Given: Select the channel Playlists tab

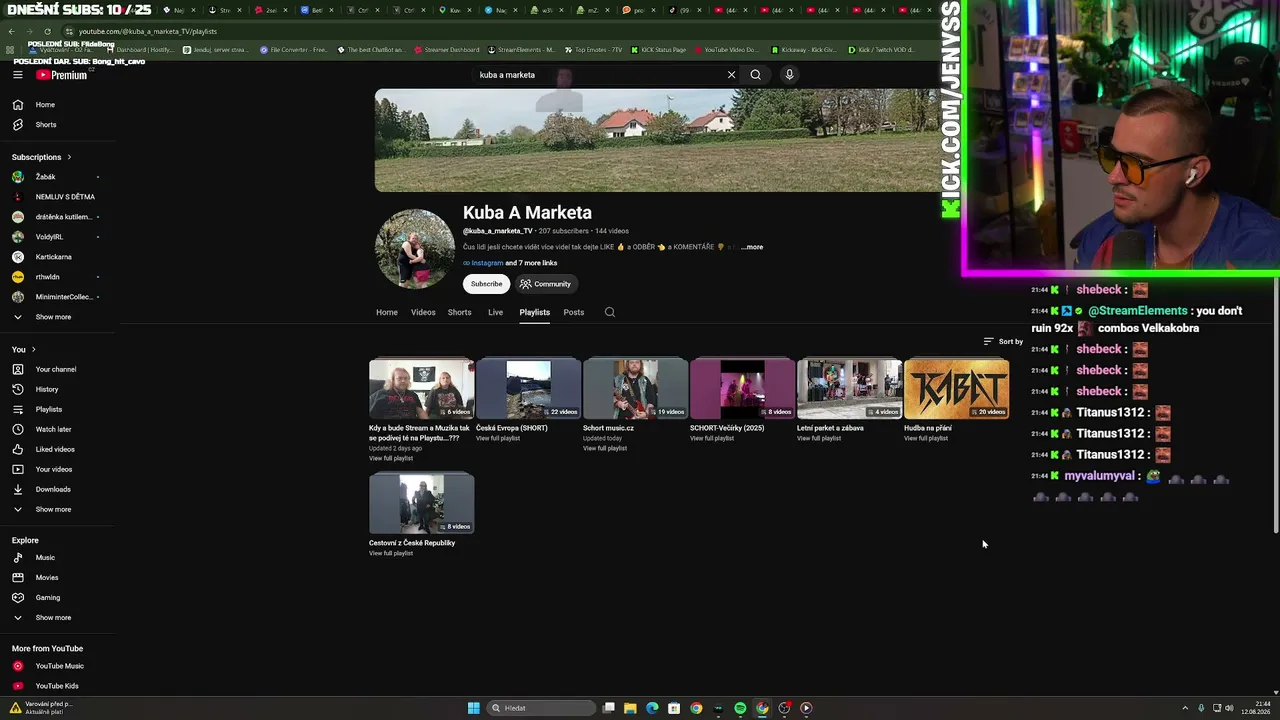Looking at the screenshot, I should (x=535, y=312).
